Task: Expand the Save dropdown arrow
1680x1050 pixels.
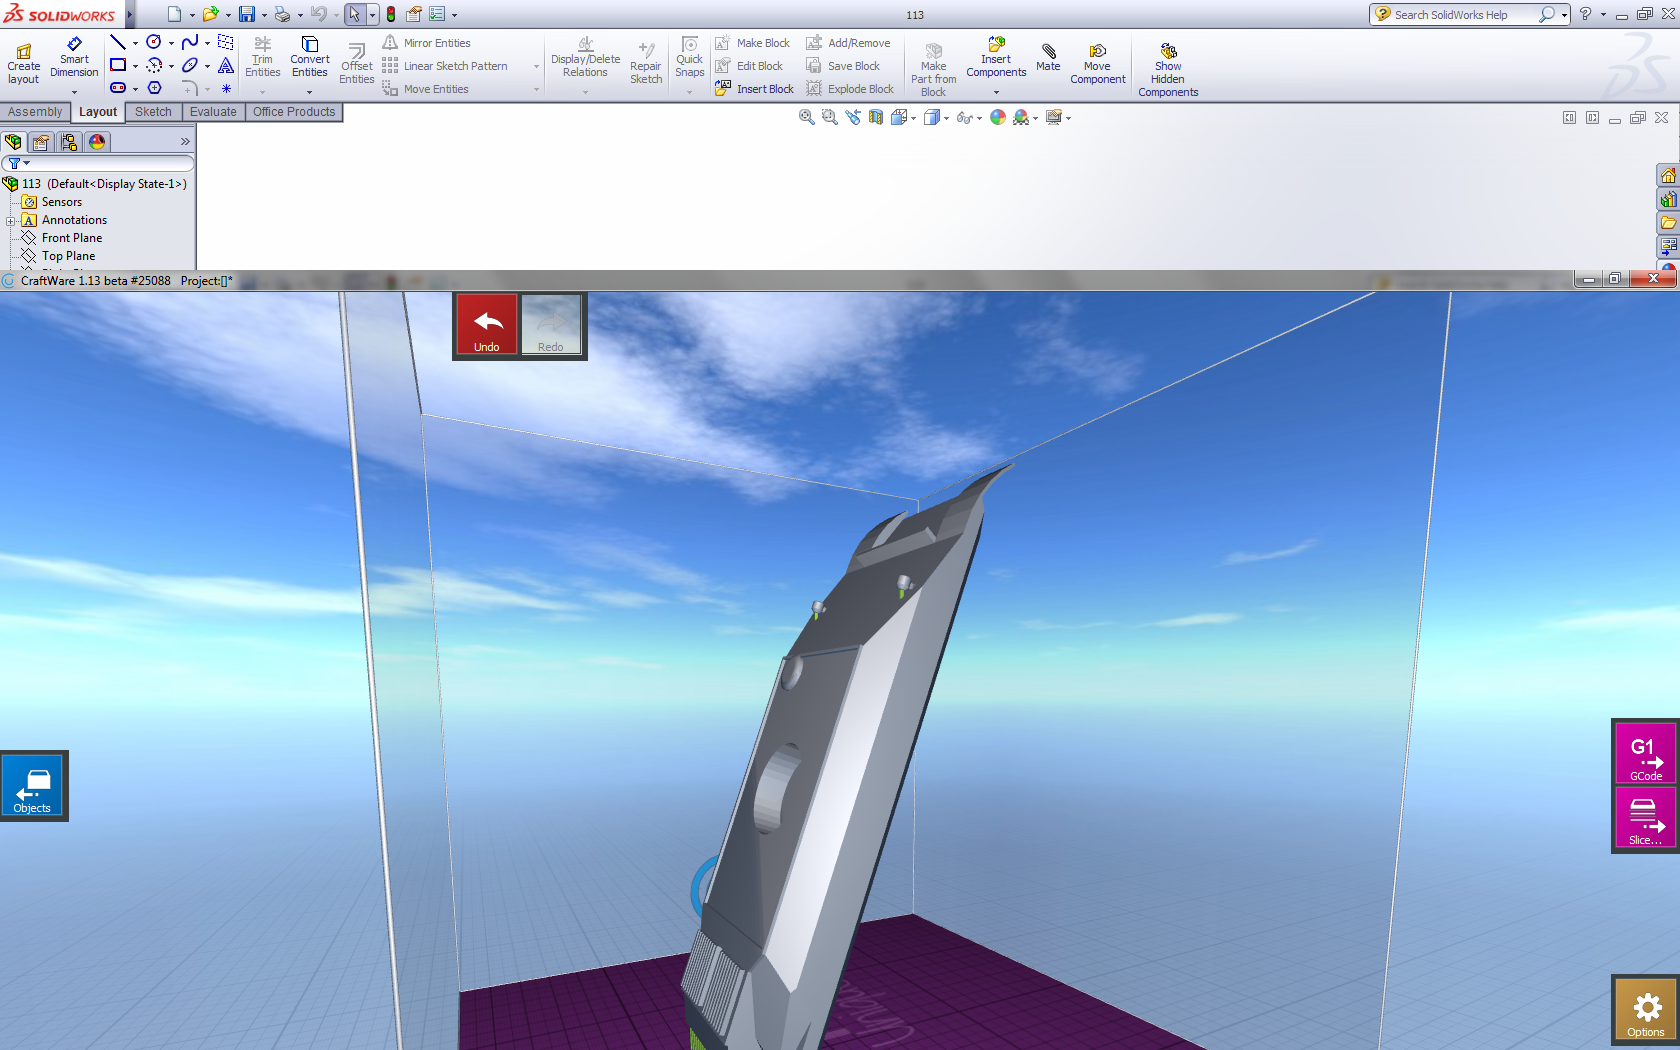Action: tap(264, 15)
